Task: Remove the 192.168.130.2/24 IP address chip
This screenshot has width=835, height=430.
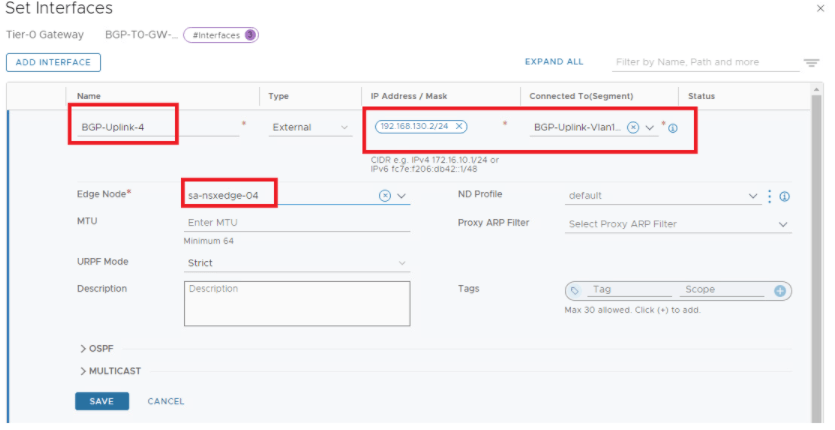Action: [459, 127]
